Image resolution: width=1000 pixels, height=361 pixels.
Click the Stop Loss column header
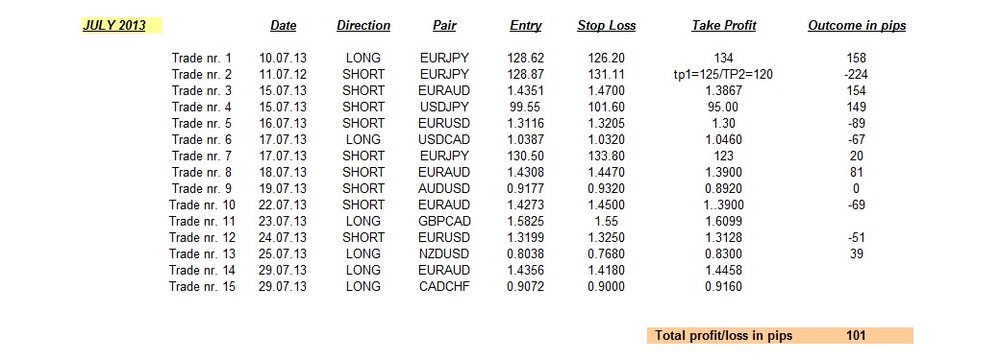click(607, 26)
